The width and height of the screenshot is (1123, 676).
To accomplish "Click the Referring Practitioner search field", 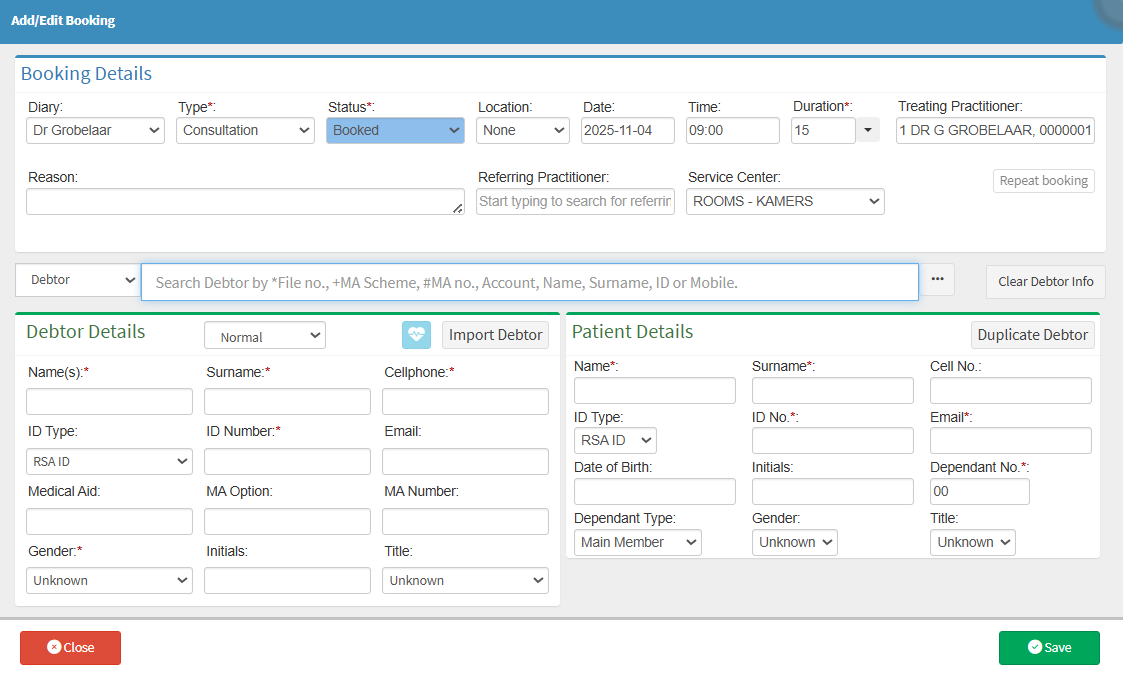I will [575, 201].
